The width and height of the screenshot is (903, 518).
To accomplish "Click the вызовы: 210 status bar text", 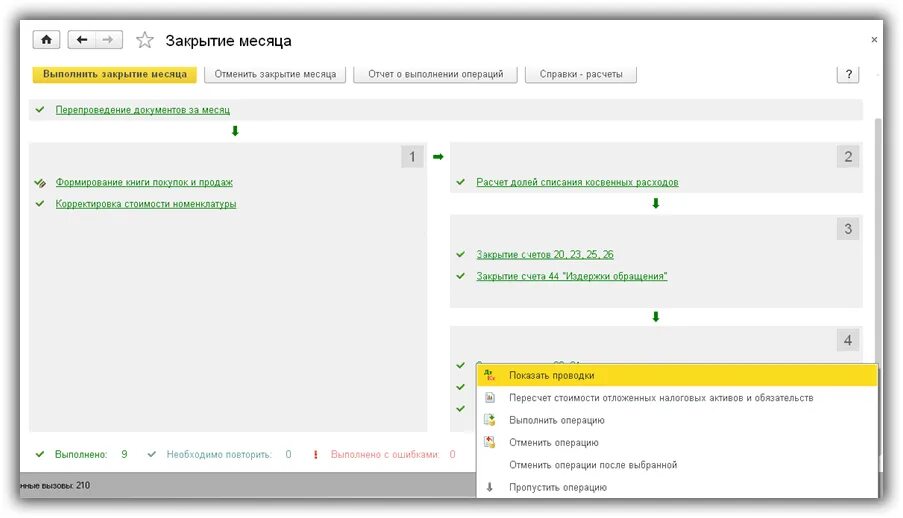I will 55,485.
